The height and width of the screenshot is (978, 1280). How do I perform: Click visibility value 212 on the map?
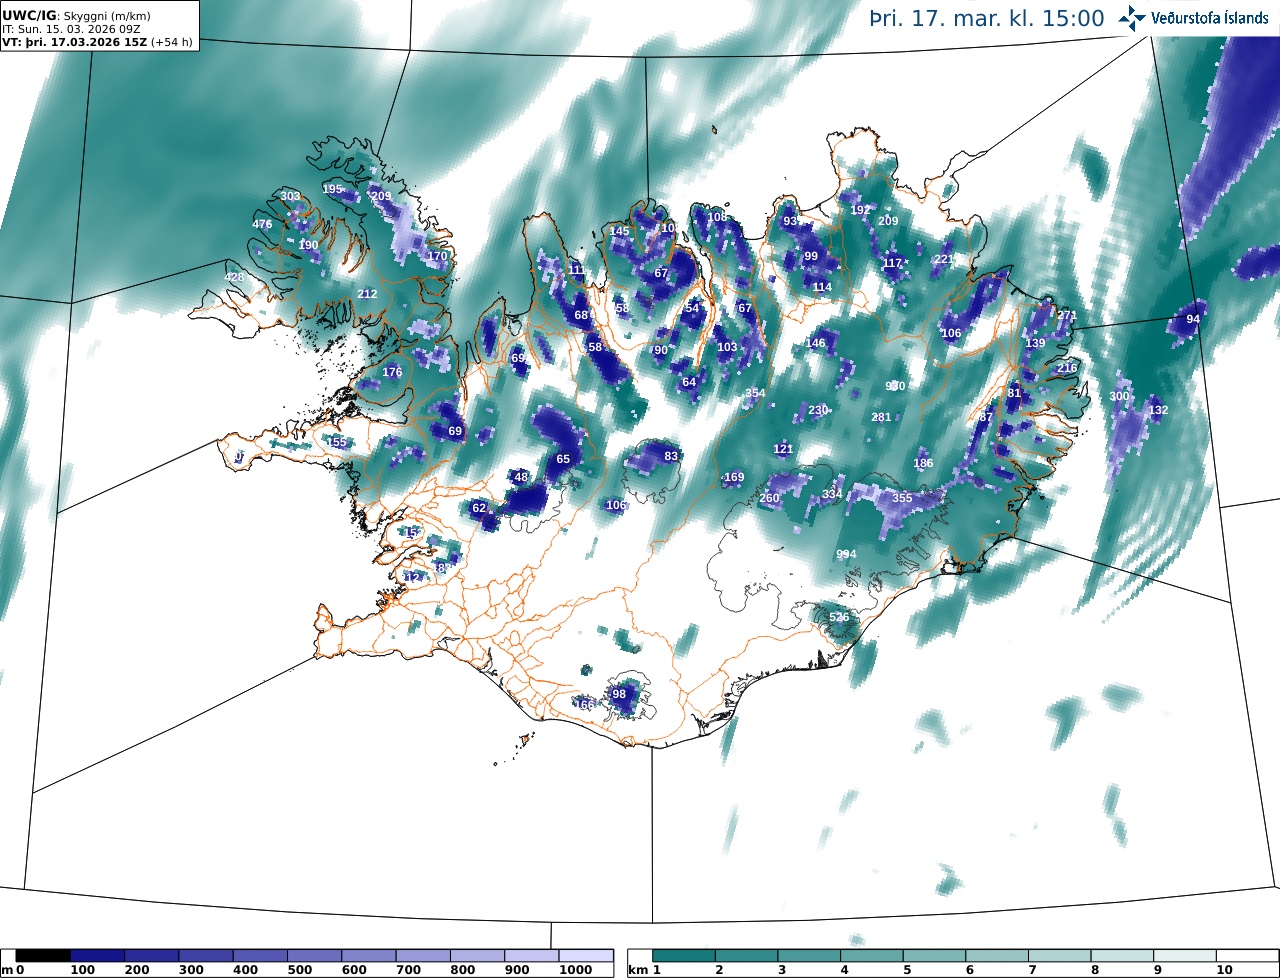368,293
